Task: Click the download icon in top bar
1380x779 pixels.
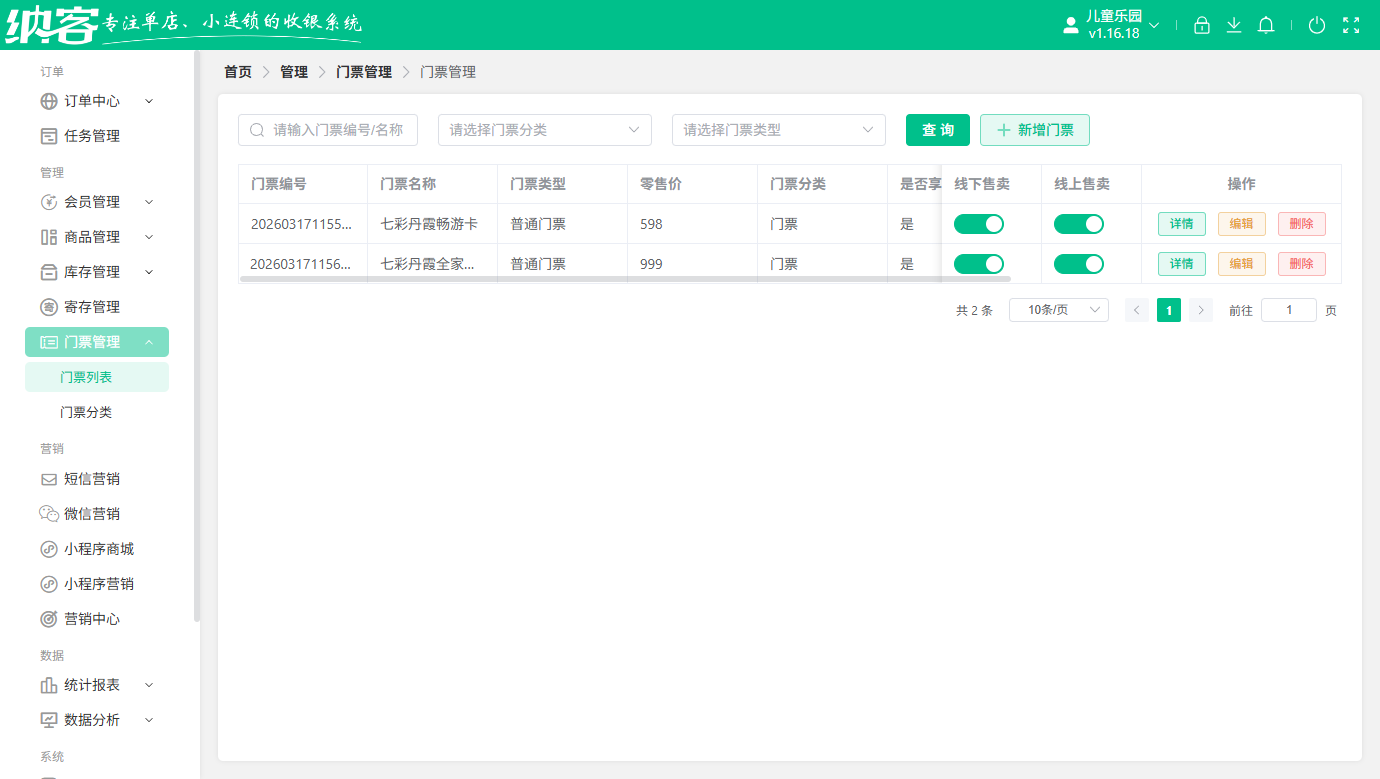Action: [x=1234, y=25]
